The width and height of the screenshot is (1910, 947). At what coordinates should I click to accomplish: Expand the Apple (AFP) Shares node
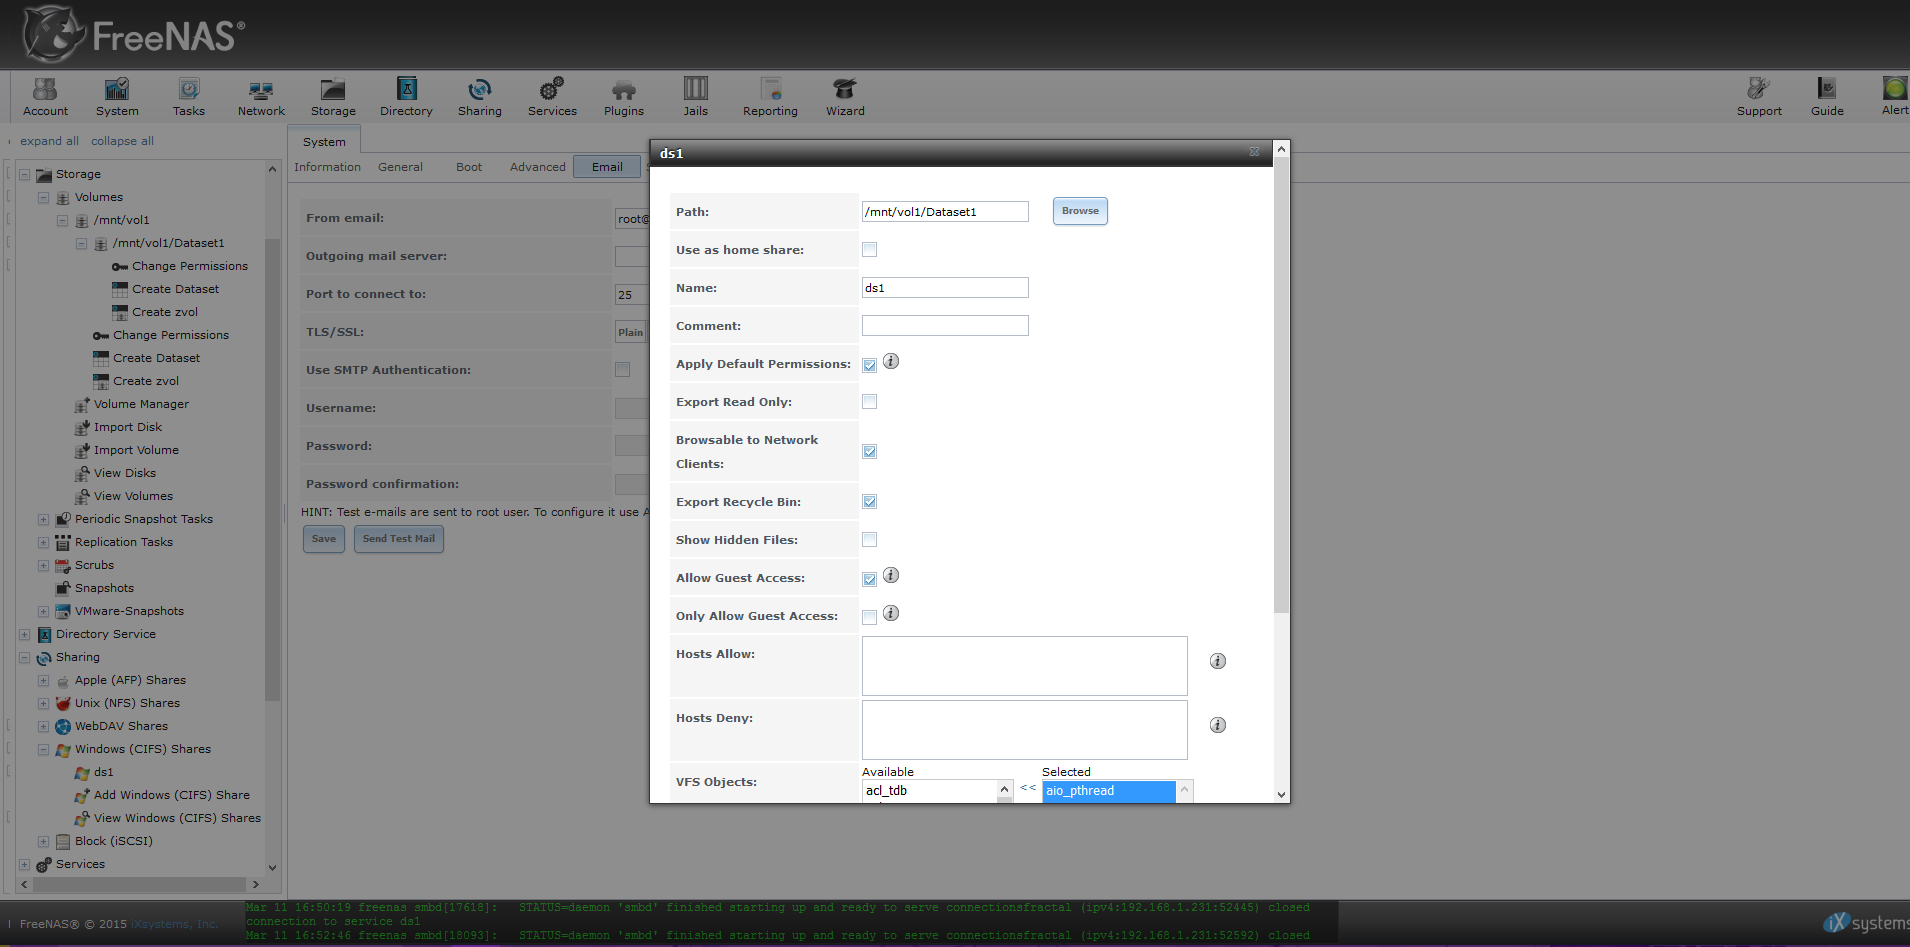43,680
